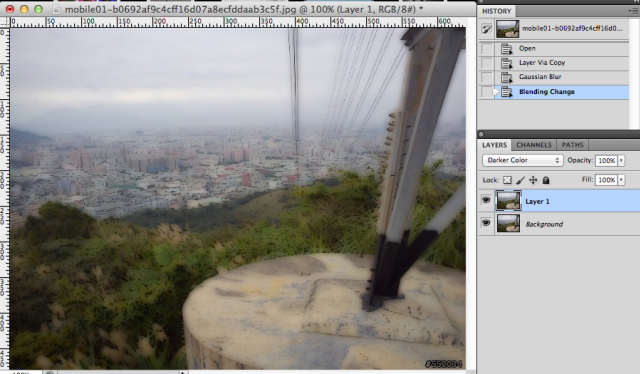Click the document title proxy icon
The height and width of the screenshot is (374, 640).
(56, 9)
